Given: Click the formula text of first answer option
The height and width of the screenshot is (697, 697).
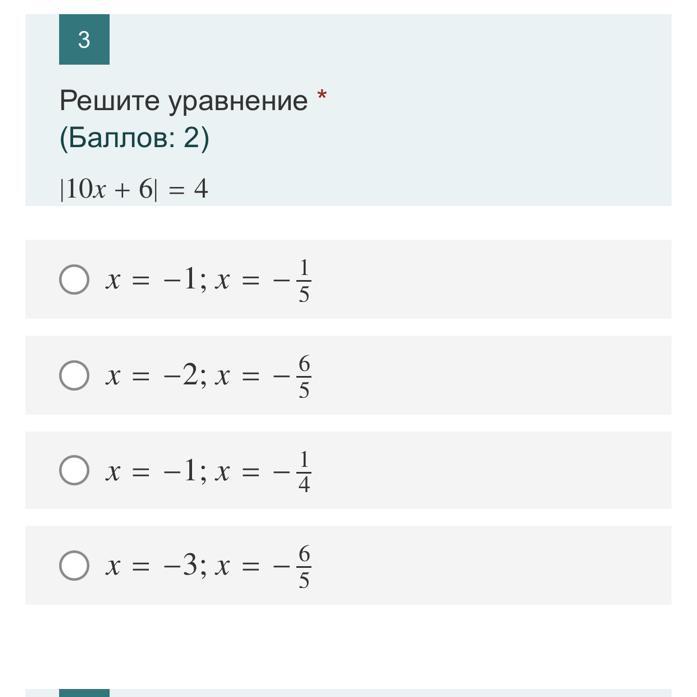Looking at the screenshot, I should pyautogui.click(x=208, y=280).
